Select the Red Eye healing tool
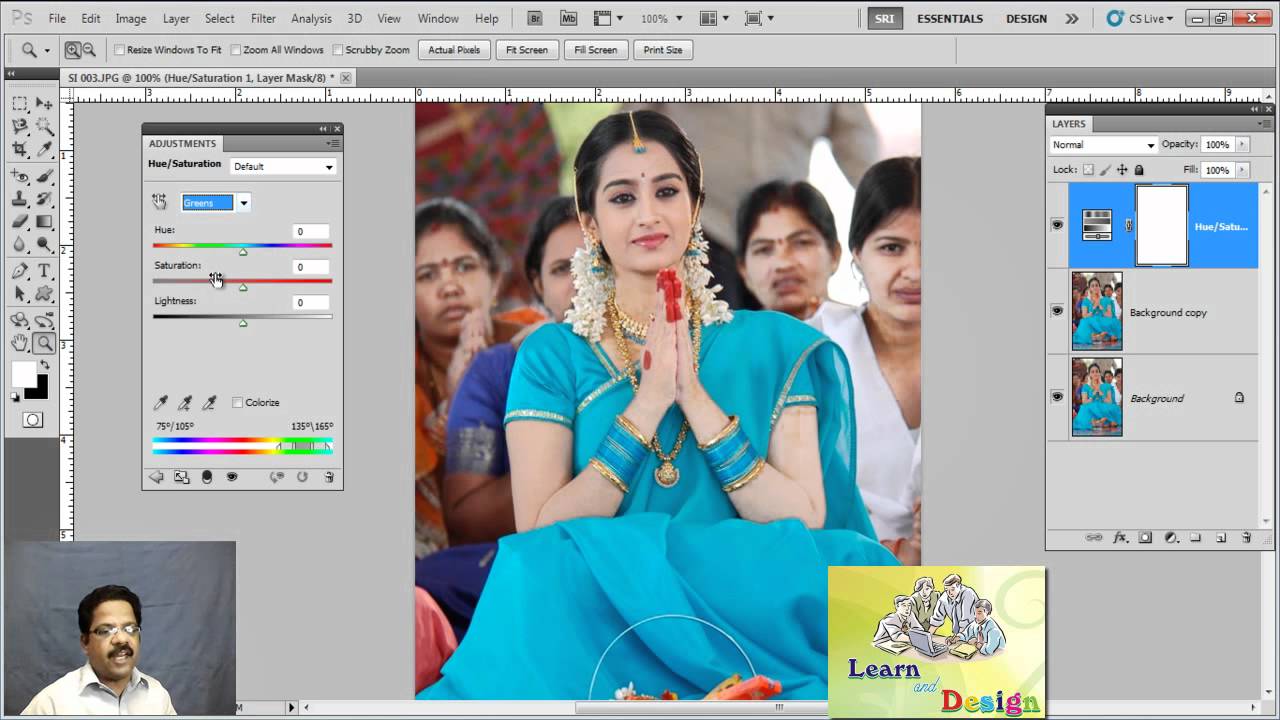1280x720 pixels. coord(20,177)
